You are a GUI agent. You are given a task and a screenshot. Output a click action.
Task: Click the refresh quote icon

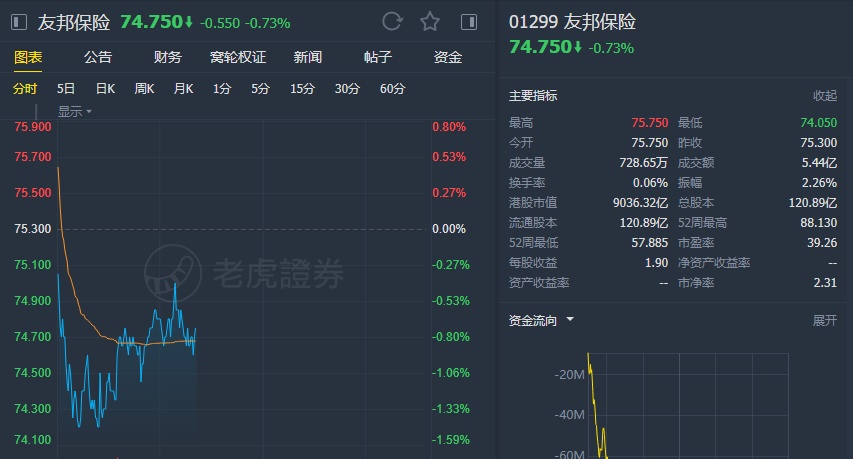click(x=392, y=21)
